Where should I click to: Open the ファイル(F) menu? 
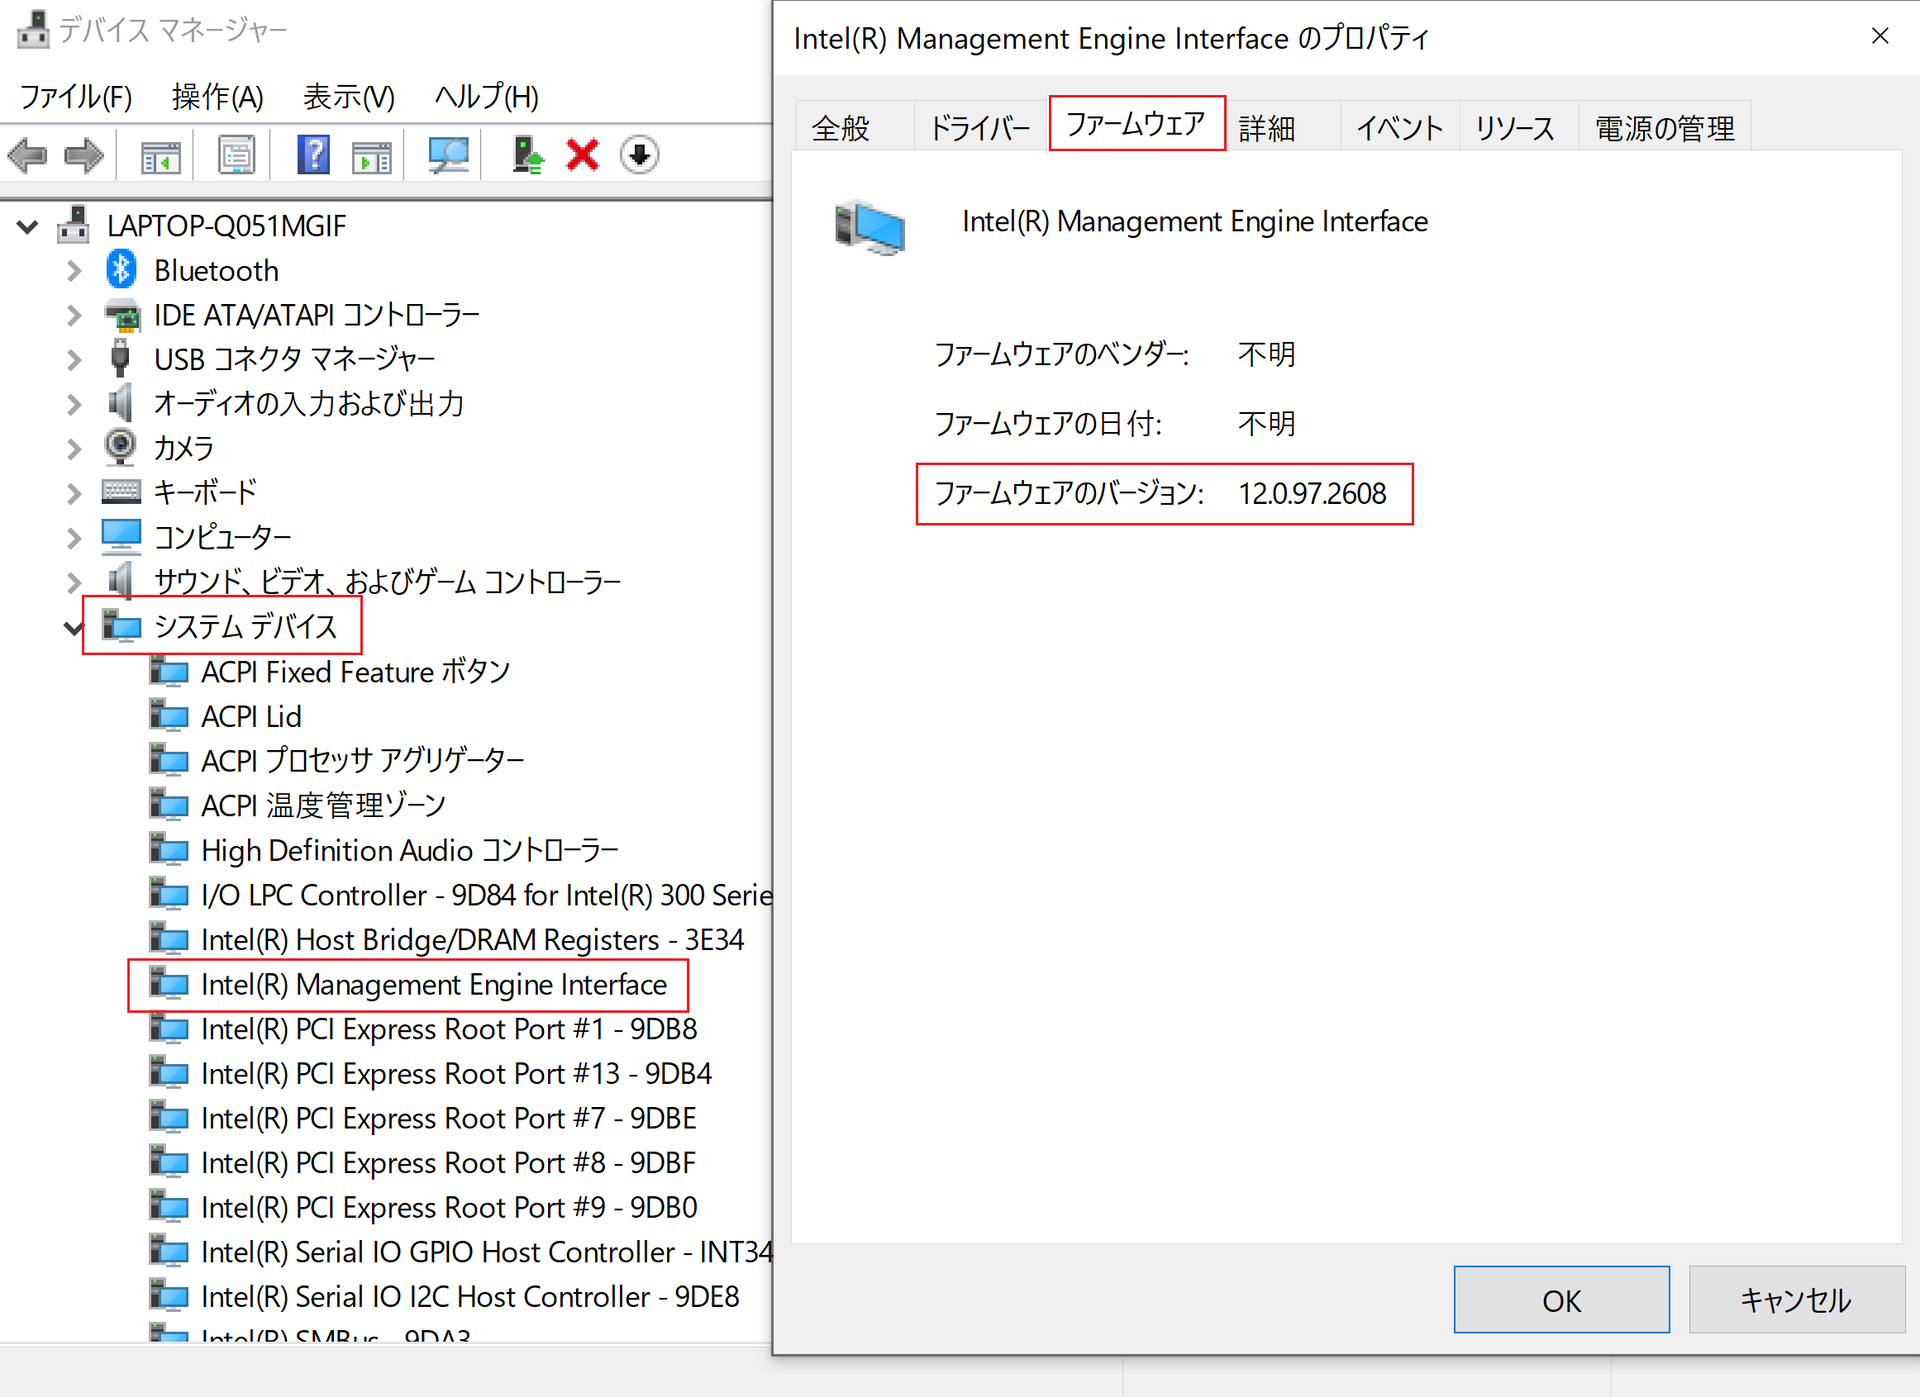(x=76, y=97)
